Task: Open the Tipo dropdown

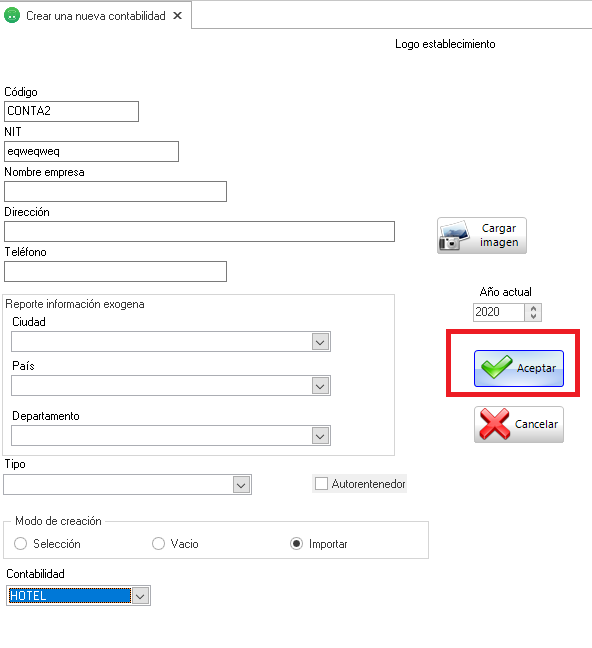Action: 241,485
